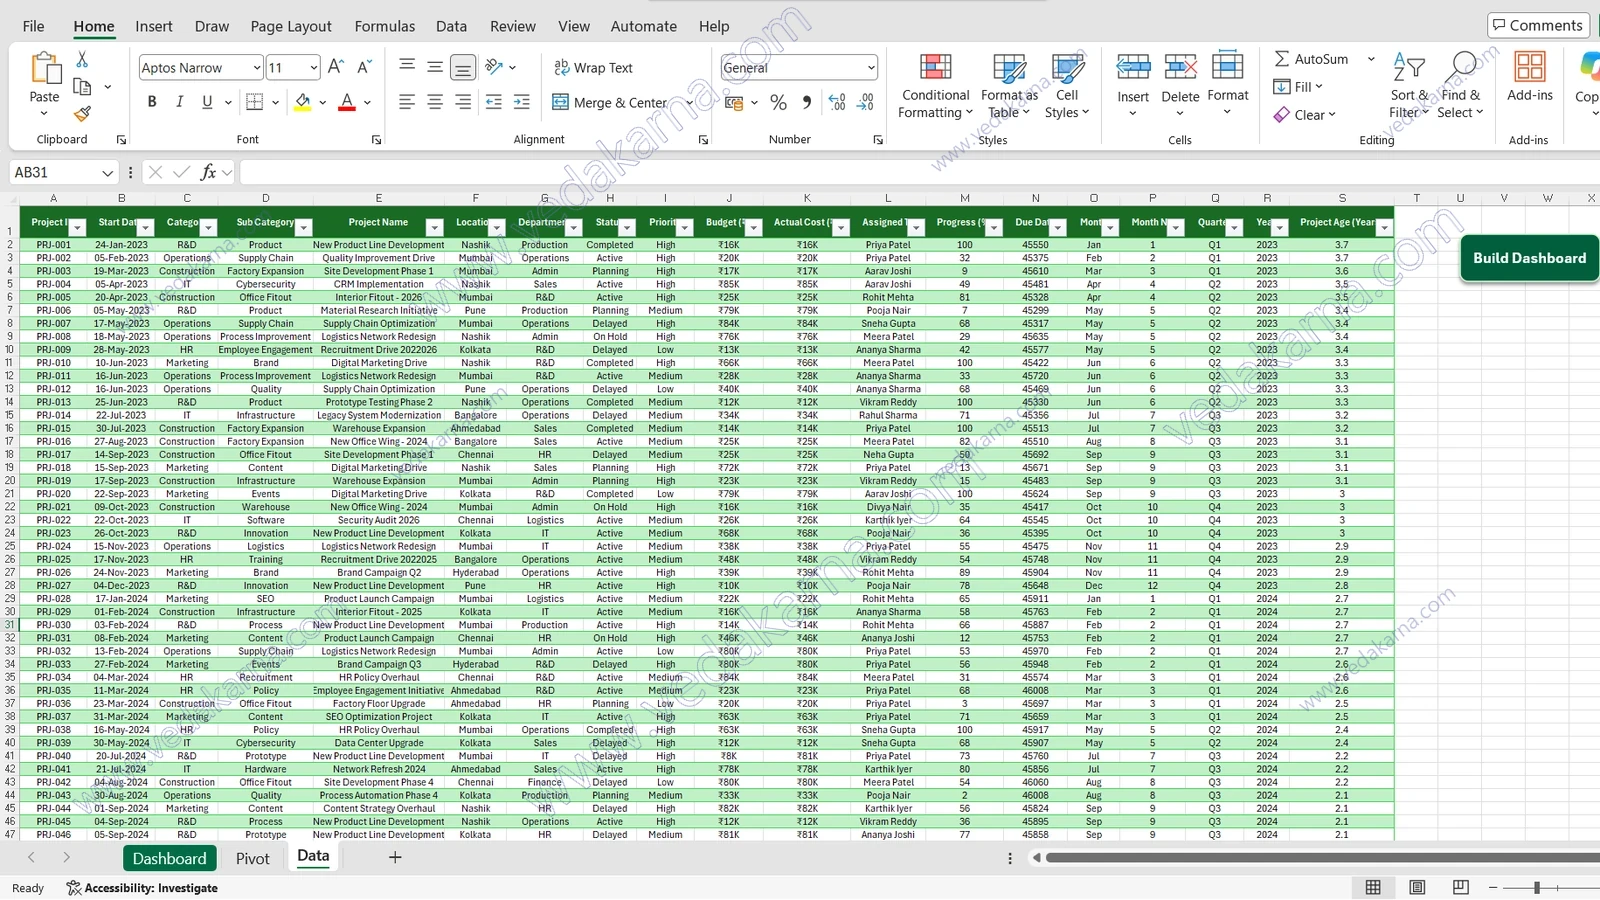1600x900 pixels.
Task: Open the General number format dropdown
Action: point(871,67)
